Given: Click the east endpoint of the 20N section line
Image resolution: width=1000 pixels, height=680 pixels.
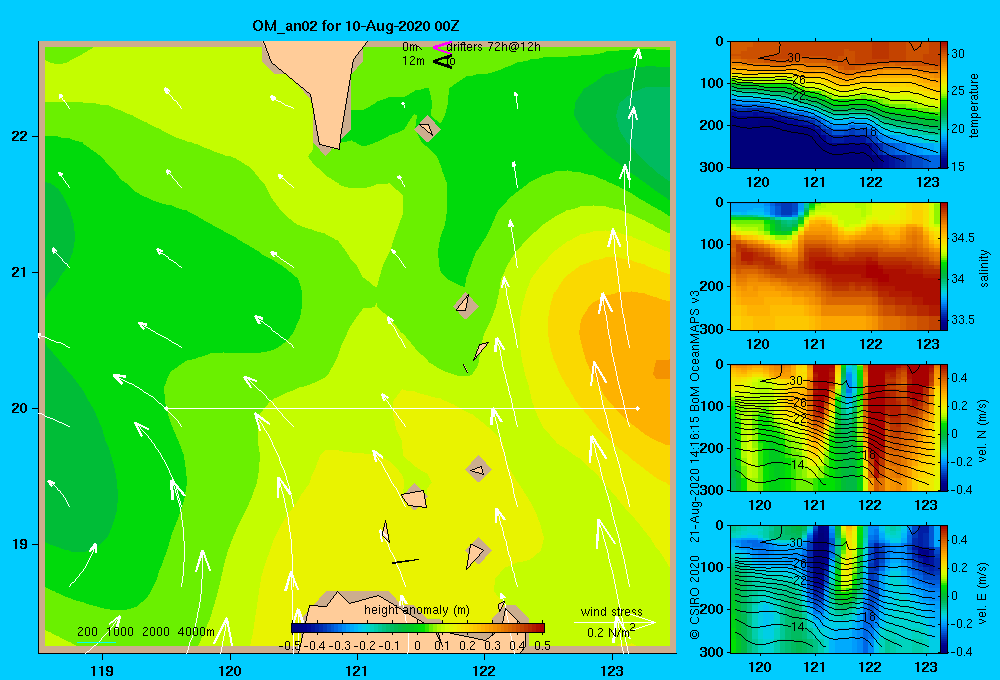Looking at the screenshot, I should tap(637, 408).
